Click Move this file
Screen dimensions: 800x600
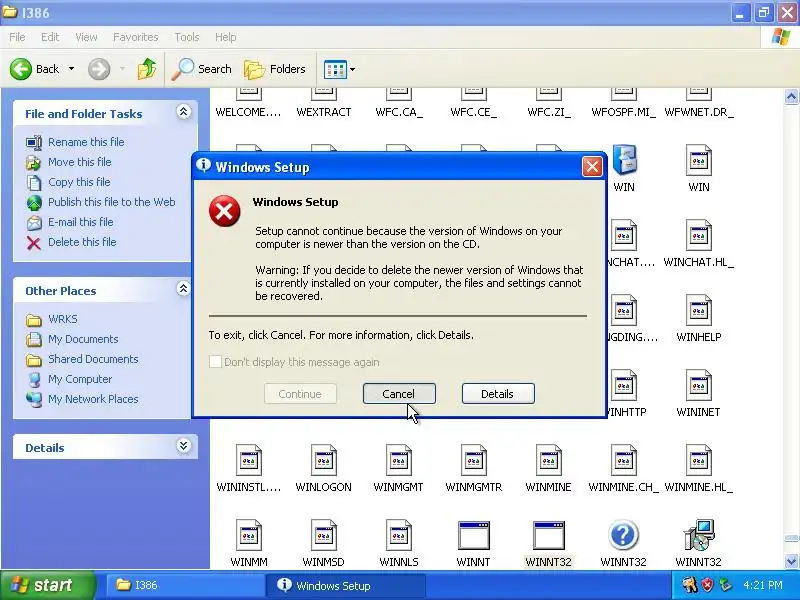[68, 162]
